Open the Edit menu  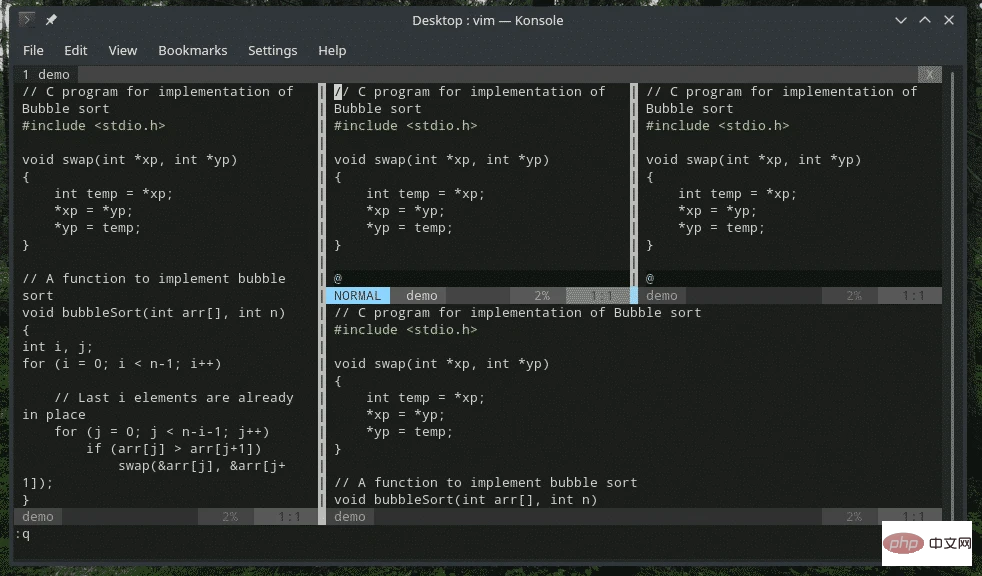pyautogui.click(x=76, y=50)
